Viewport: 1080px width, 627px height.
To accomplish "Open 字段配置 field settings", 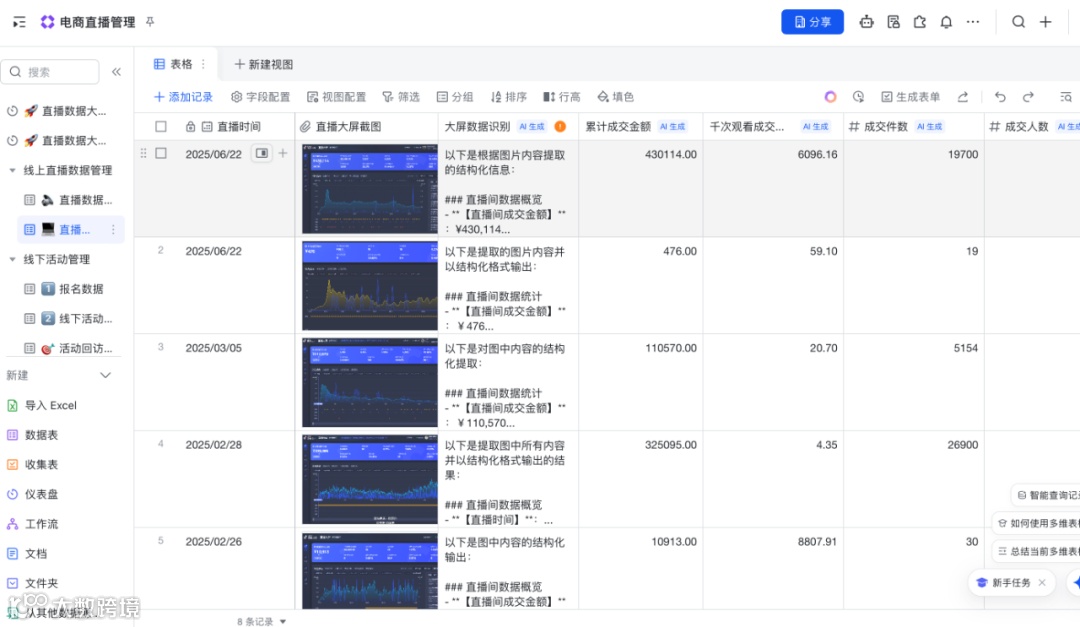I will (260, 97).
